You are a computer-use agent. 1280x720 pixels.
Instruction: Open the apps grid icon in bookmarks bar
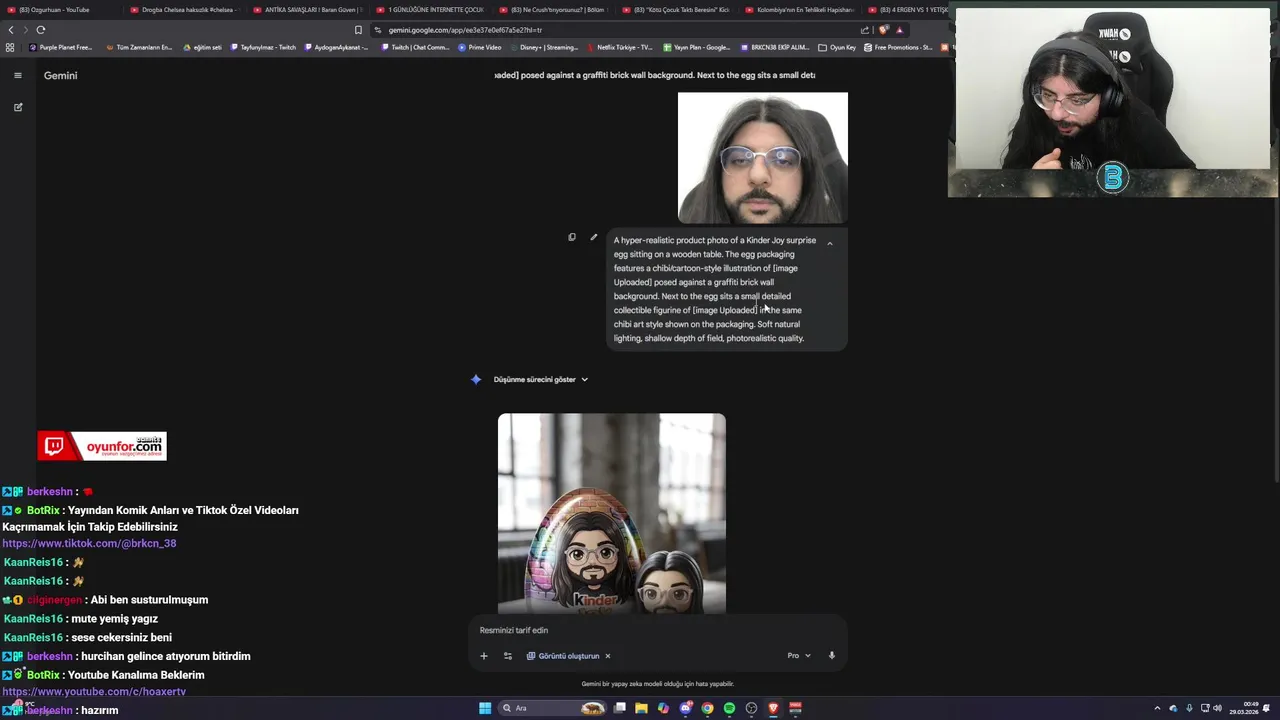[x=10, y=47]
